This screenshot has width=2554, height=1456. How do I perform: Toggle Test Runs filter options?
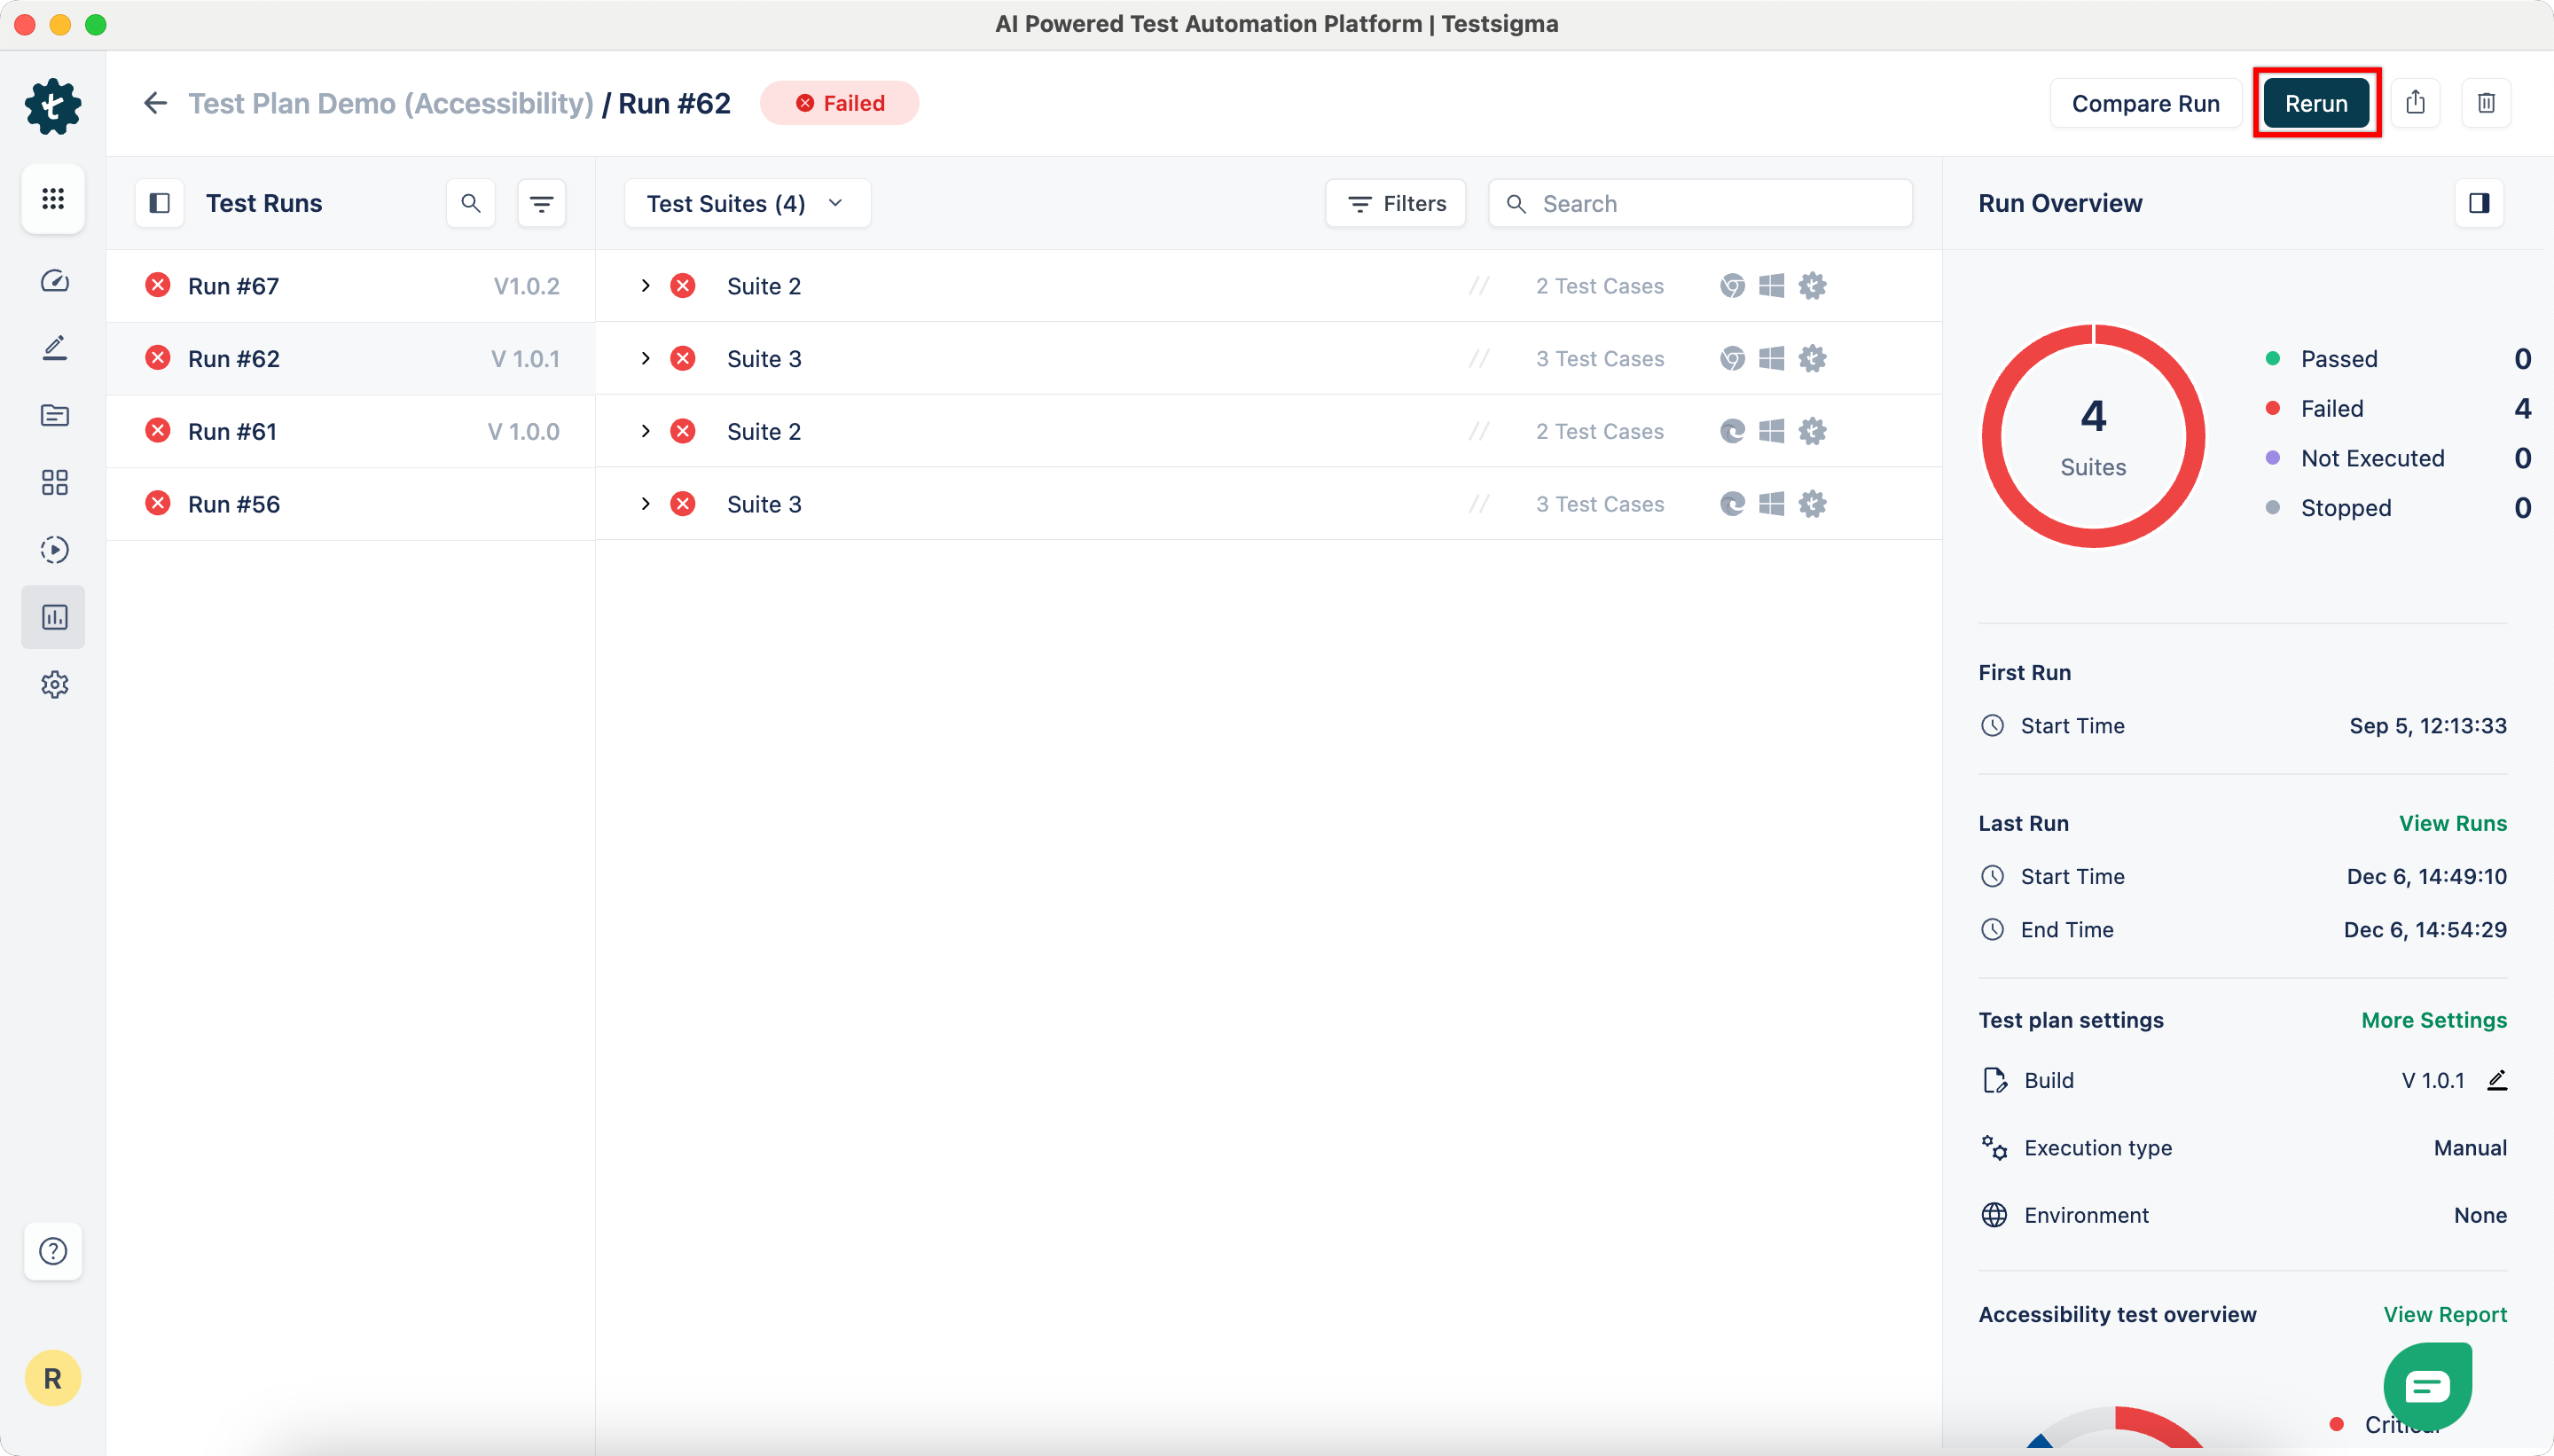point(541,204)
